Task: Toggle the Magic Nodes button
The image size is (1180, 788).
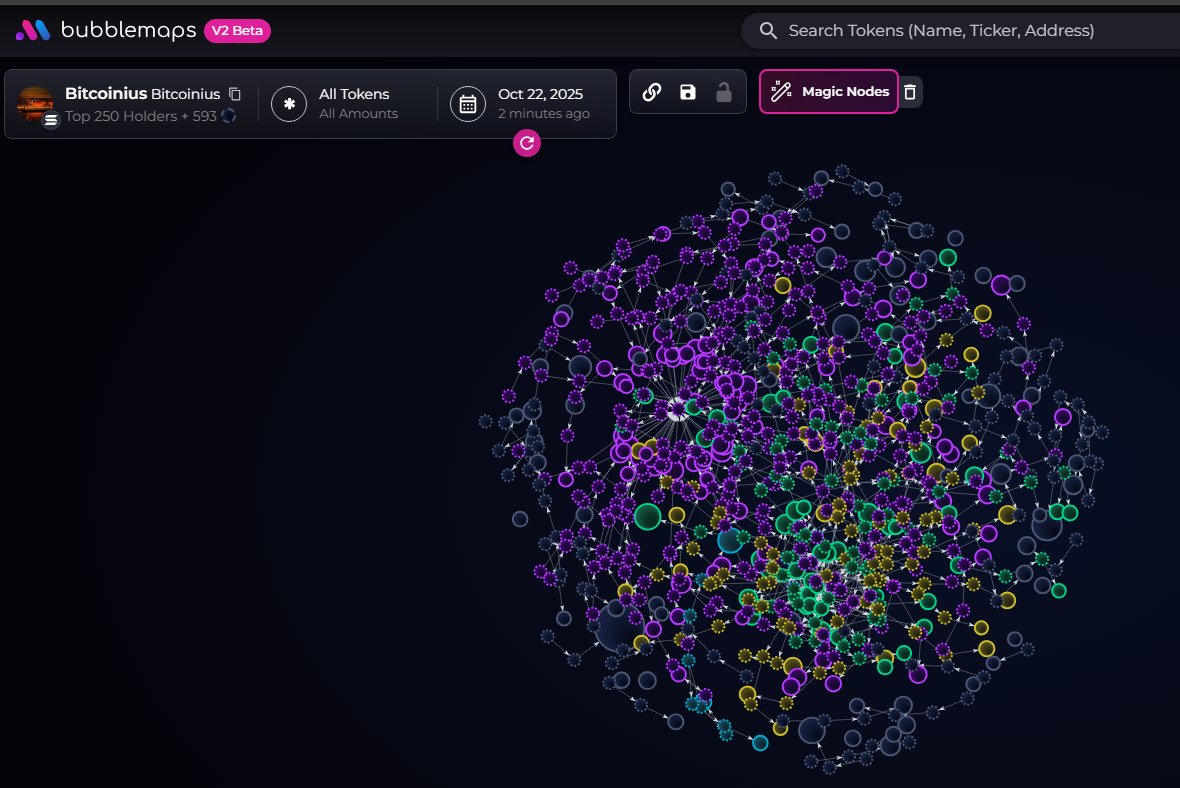Action: point(829,92)
